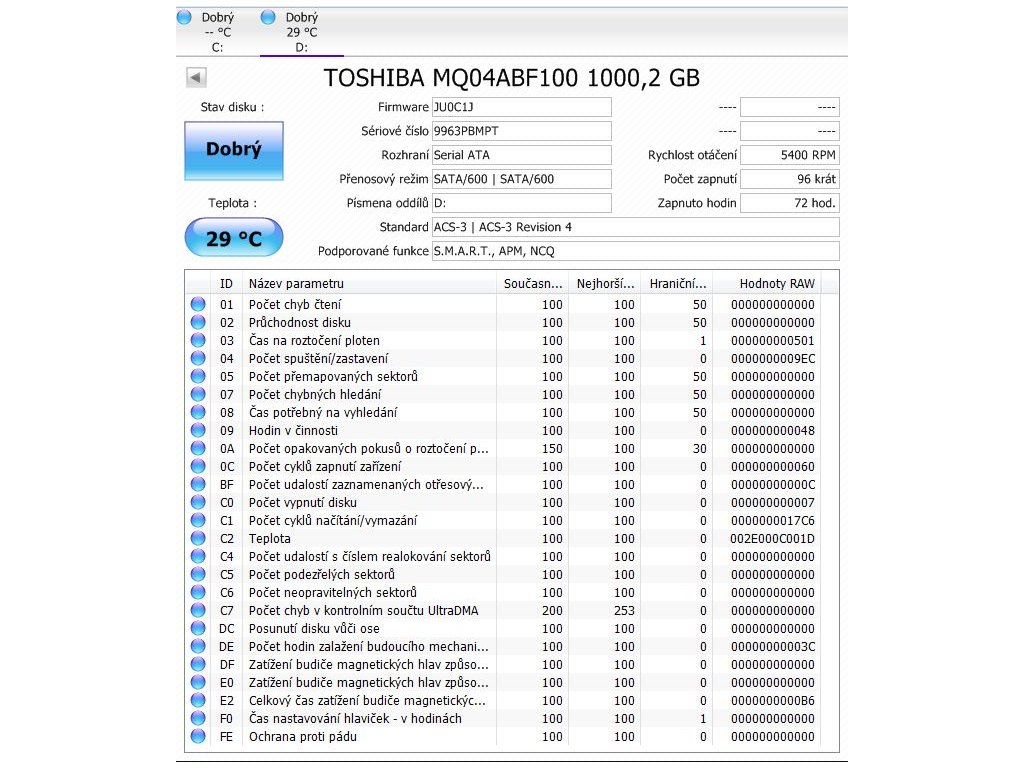This screenshot has width=1024, height=768.
Task: Click the worst value 253 in row C7
Action: (624, 611)
